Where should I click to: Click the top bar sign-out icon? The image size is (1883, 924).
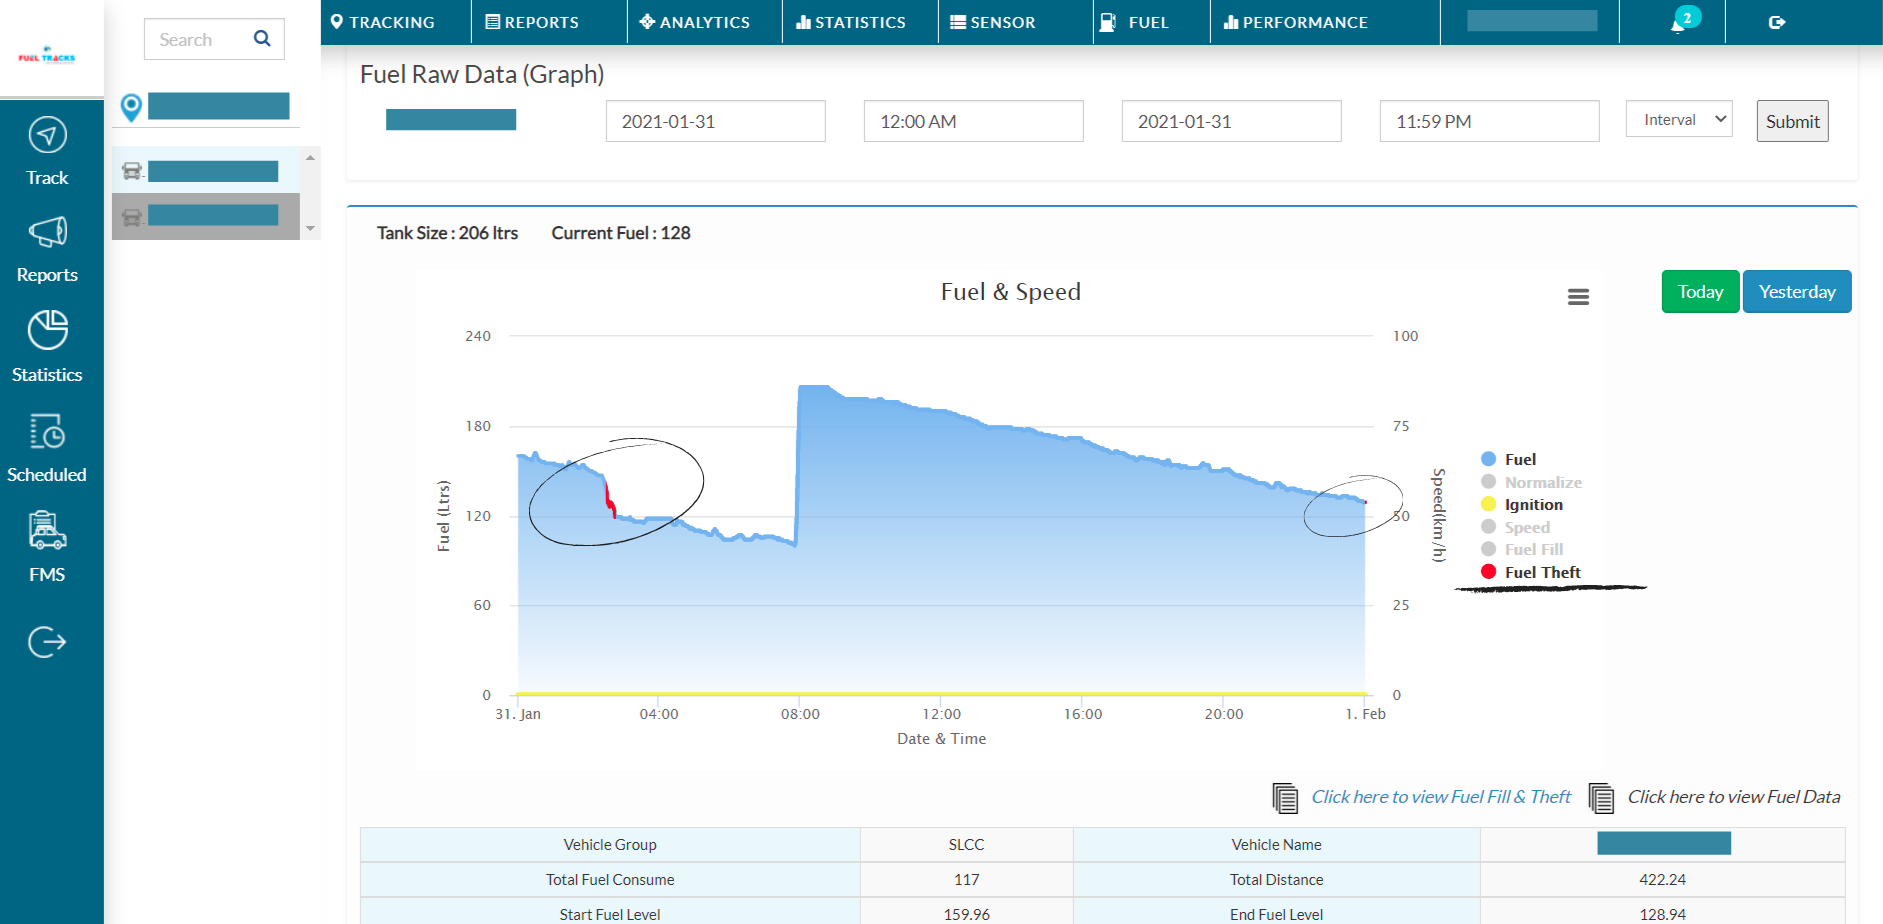click(x=1777, y=22)
